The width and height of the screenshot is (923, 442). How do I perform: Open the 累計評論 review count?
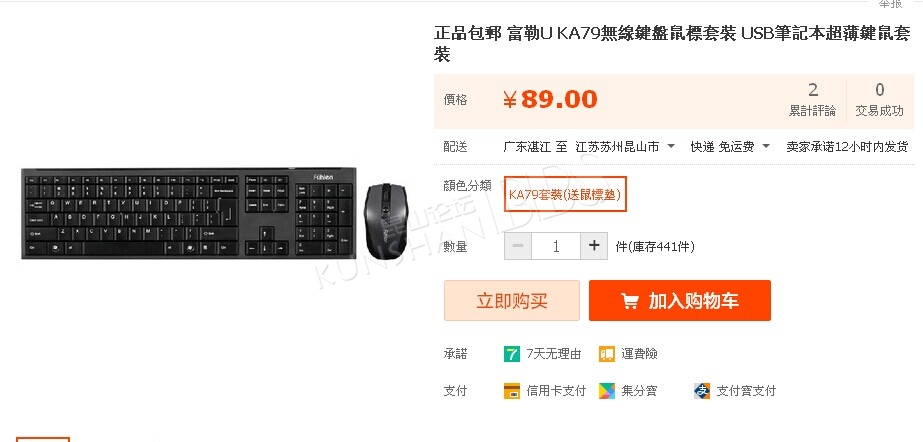point(812,99)
